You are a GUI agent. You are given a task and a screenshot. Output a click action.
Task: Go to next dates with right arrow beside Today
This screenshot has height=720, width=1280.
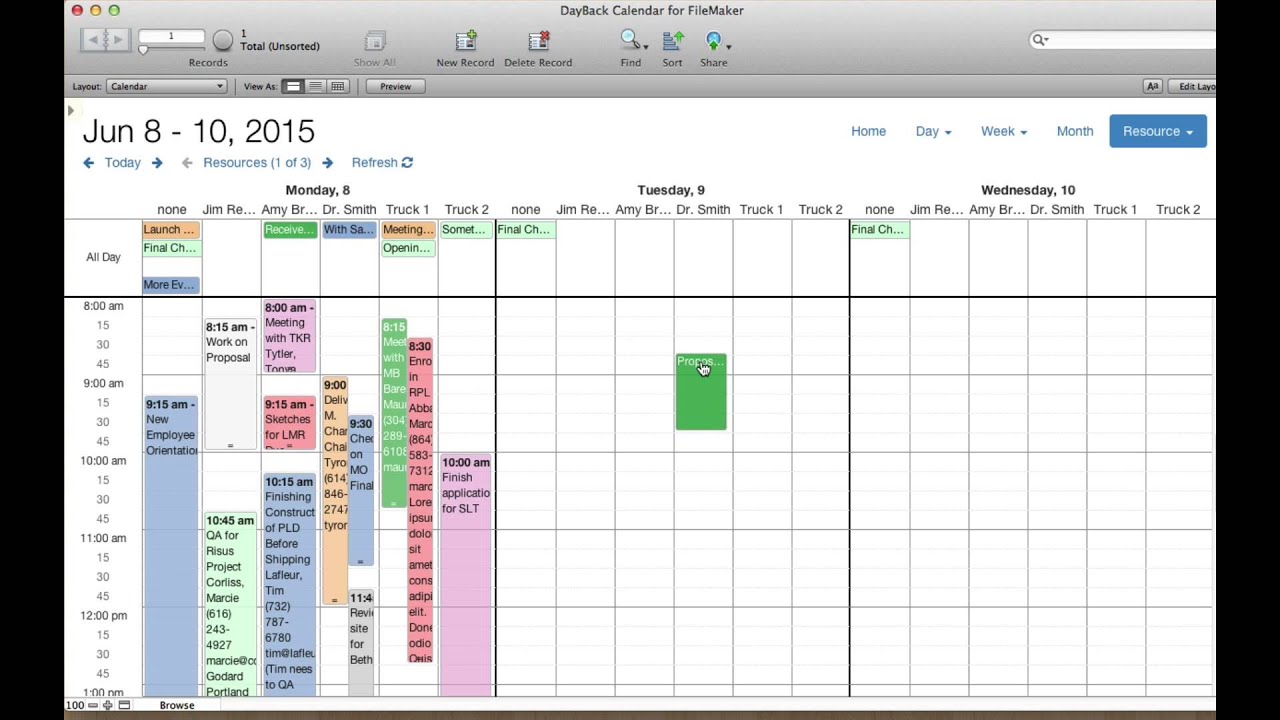click(157, 163)
